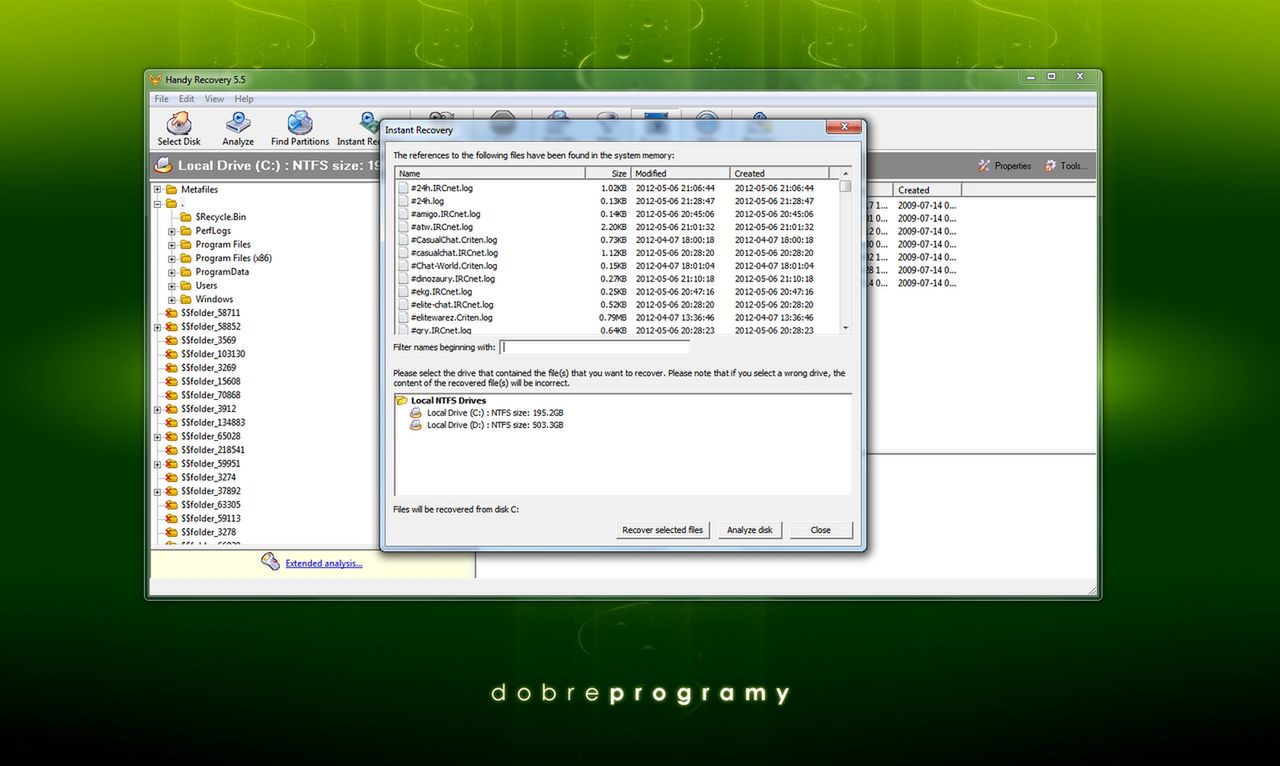Click the Local NTFS Drives folder icon

click(x=402, y=401)
